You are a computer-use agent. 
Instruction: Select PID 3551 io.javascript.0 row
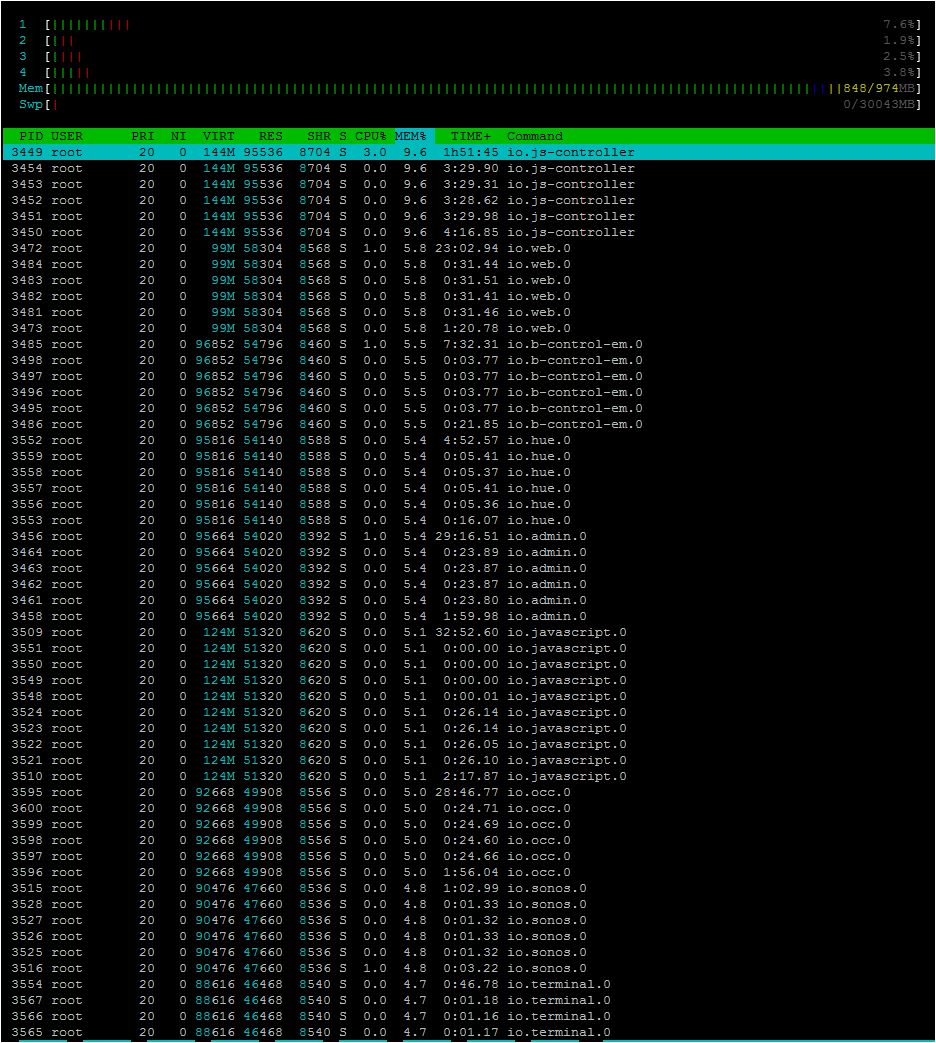[468, 649]
